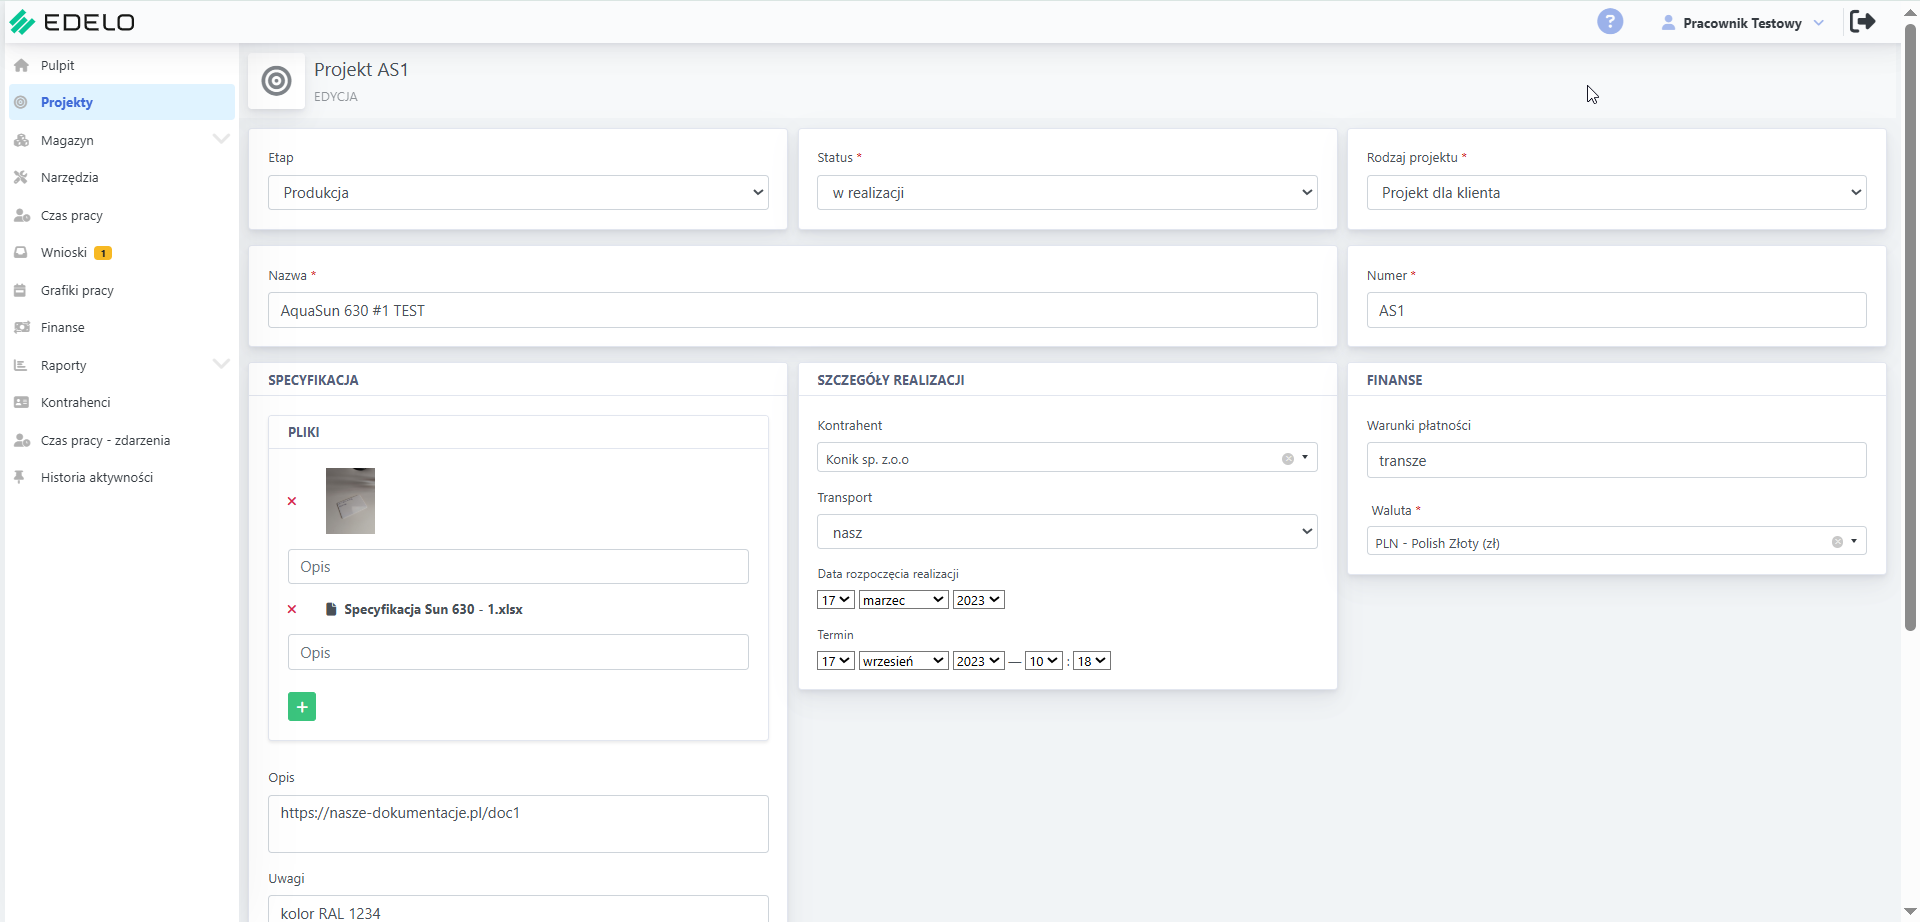Viewport: 1920px width, 922px height.
Task: Open the help question mark icon
Action: pos(1610,21)
